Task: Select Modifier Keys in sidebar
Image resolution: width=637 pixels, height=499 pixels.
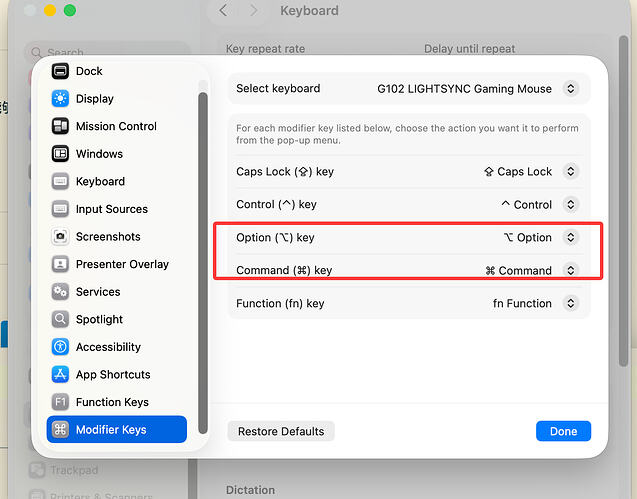Action: point(117,430)
